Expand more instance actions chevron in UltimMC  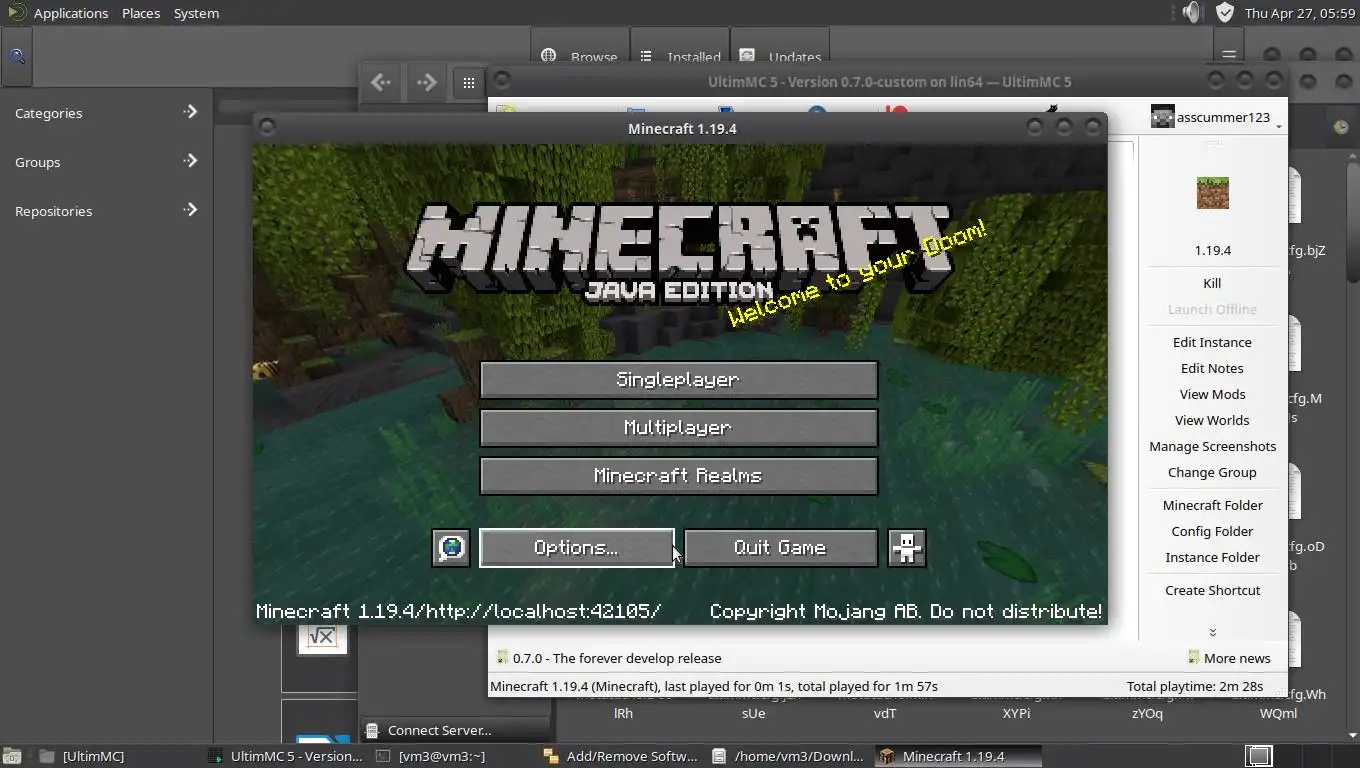[1212, 632]
